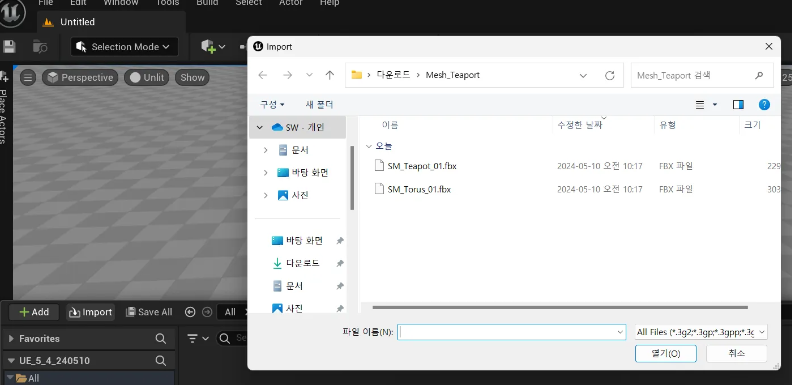Open the help question mark icon
Screen dimensions: 792x385
coord(764,105)
